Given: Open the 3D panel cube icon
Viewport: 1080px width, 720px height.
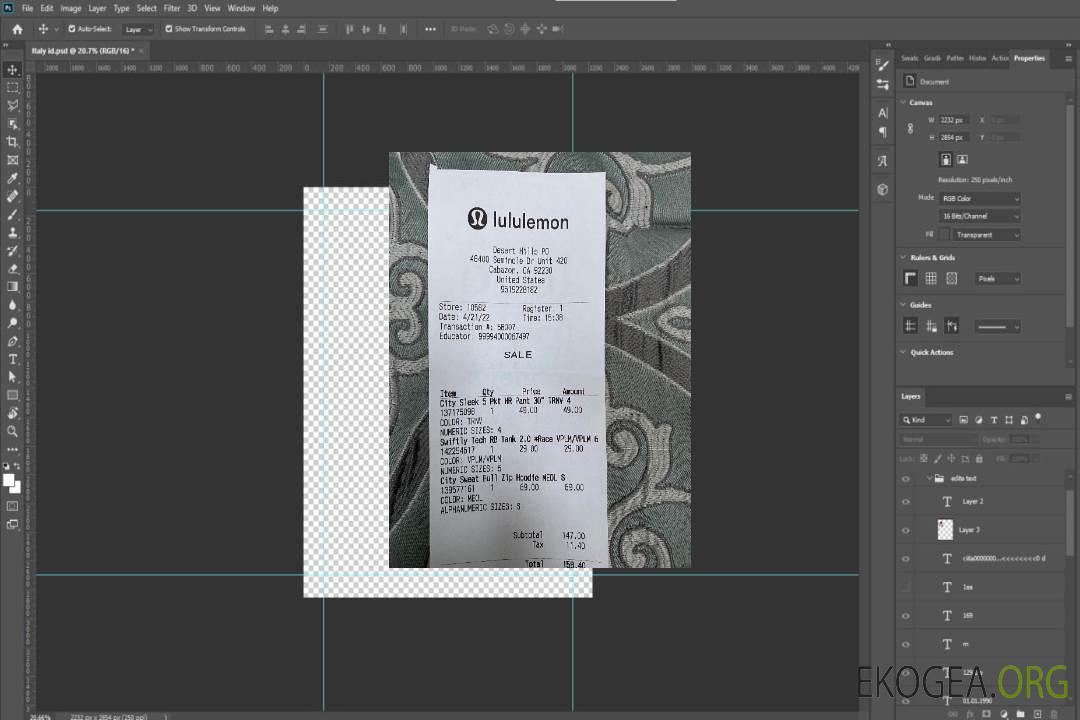Looking at the screenshot, I should (x=883, y=189).
